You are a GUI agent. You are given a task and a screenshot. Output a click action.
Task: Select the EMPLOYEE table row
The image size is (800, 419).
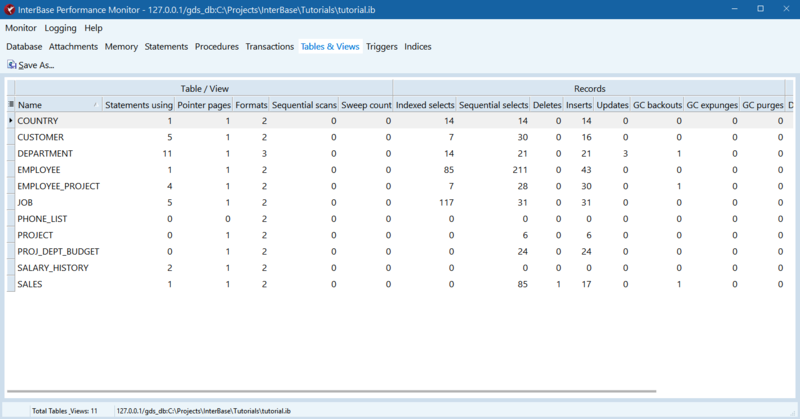pyautogui.click(x=400, y=170)
